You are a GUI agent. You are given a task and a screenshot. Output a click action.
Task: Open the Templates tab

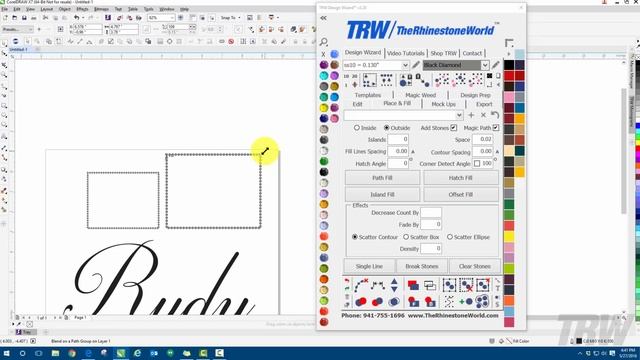click(x=368, y=95)
